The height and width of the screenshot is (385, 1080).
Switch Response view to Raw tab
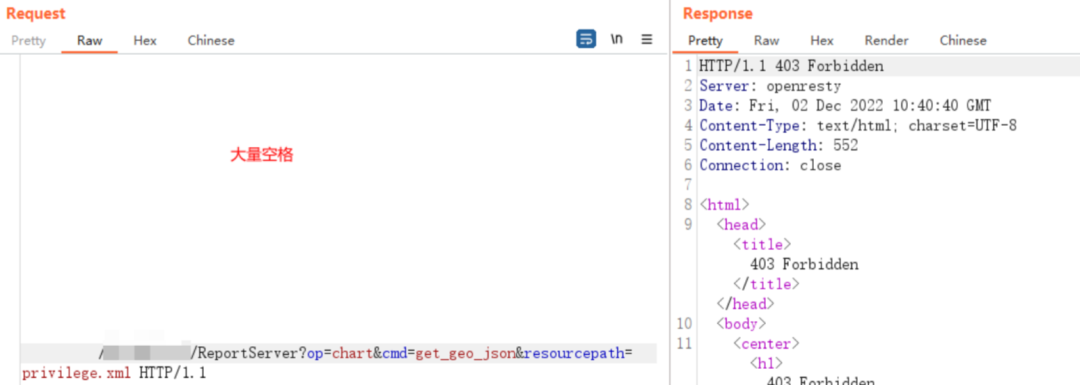point(767,41)
